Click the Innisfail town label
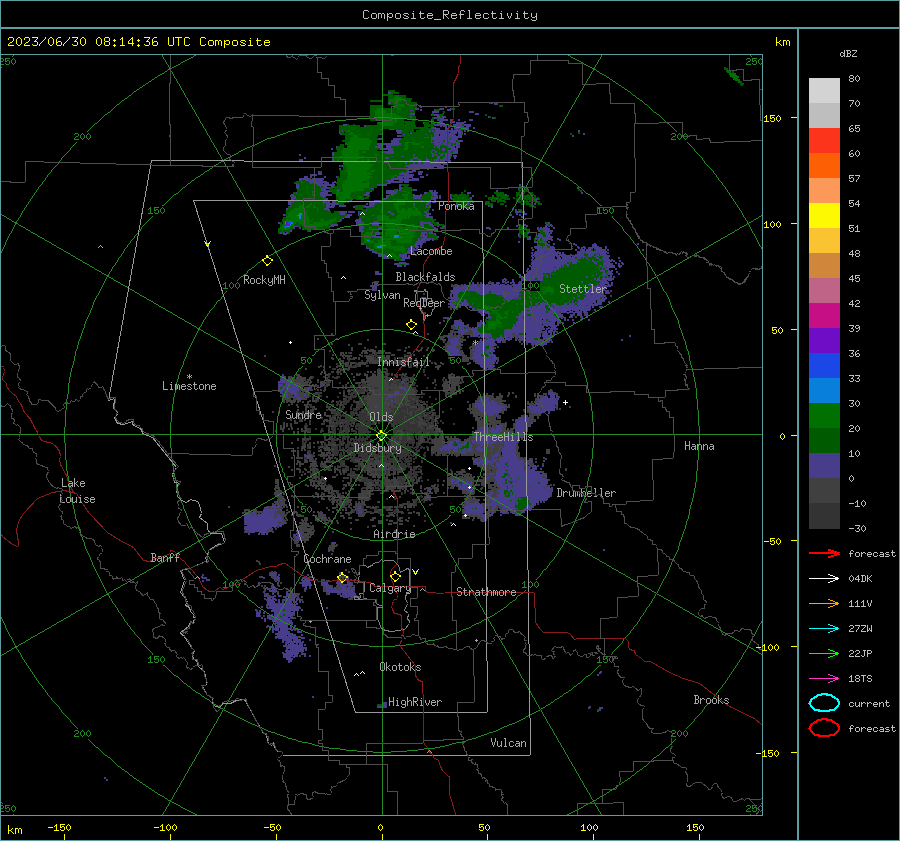900x841 pixels. [403, 362]
